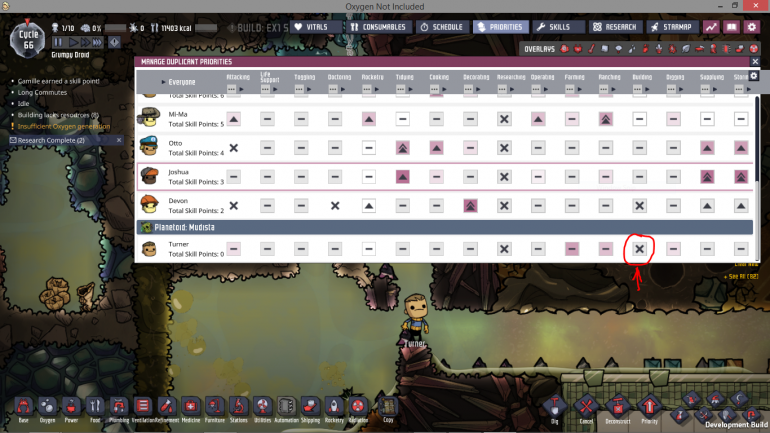770x433 pixels.
Task: Open the Oxygen build menu
Action: (45, 407)
